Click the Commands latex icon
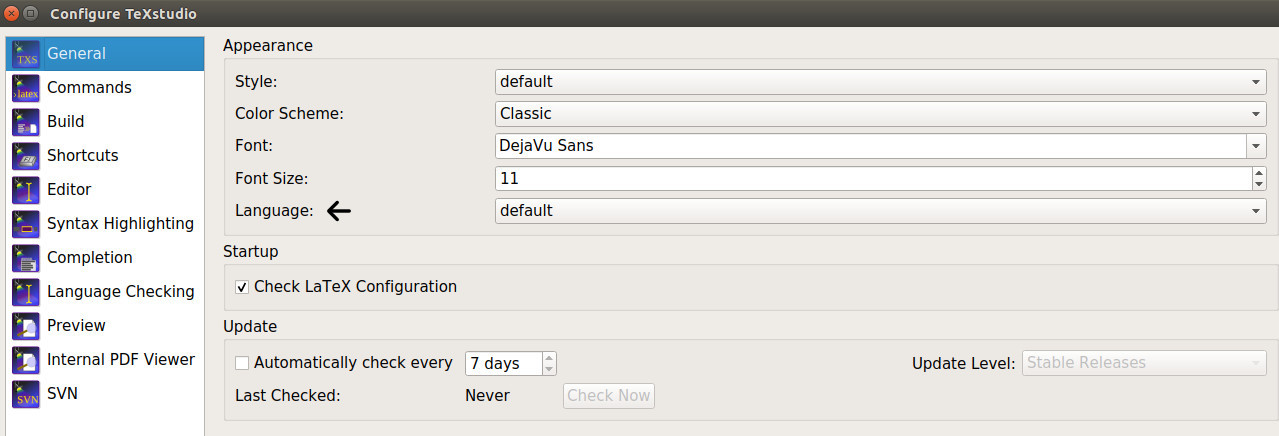This screenshot has height=436, width=1279. coord(26,88)
